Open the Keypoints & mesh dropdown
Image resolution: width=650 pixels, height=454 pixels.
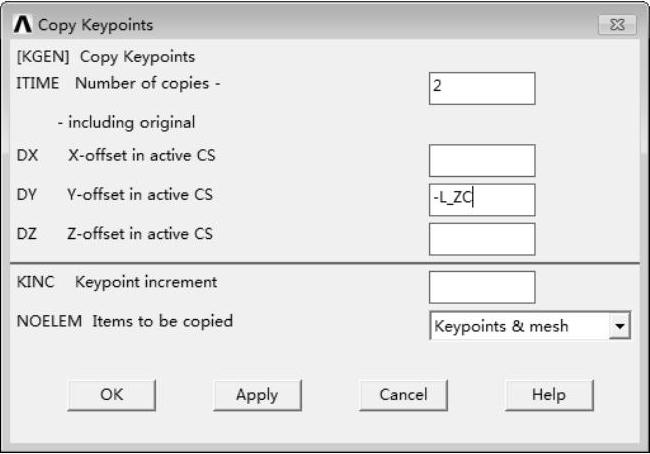620,326
